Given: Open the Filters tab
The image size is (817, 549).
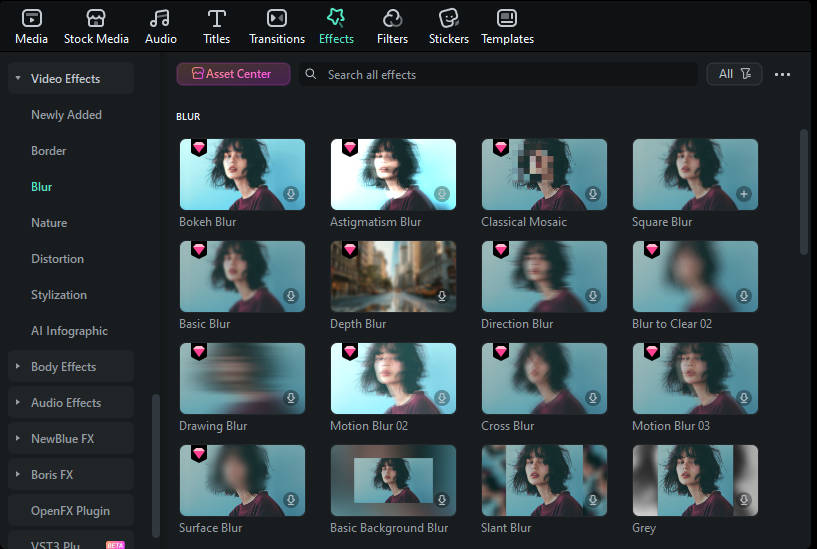Looking at the screenshot, I should click(x=392, y=27).
